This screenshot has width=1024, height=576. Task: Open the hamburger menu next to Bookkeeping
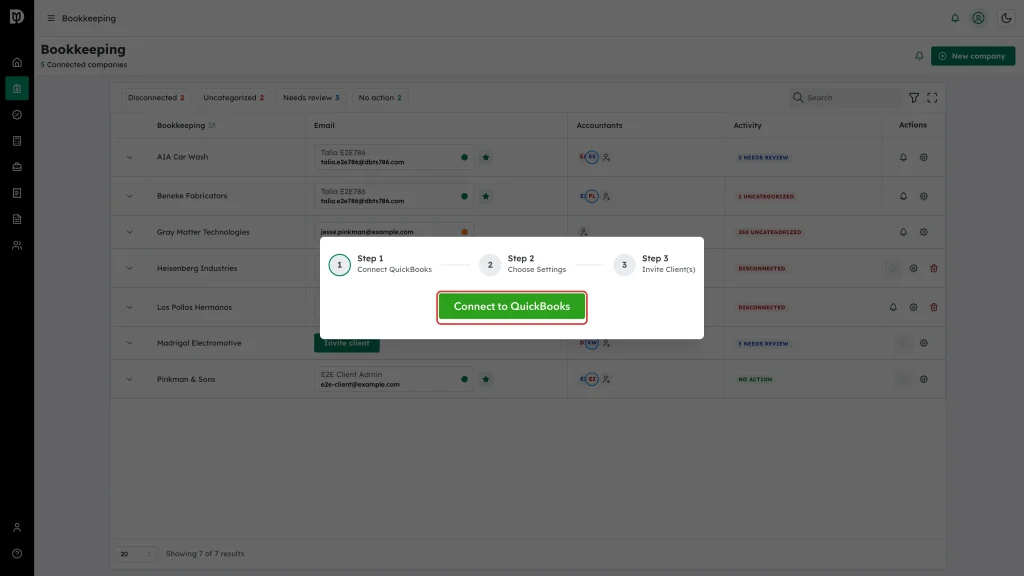(51, 18)
